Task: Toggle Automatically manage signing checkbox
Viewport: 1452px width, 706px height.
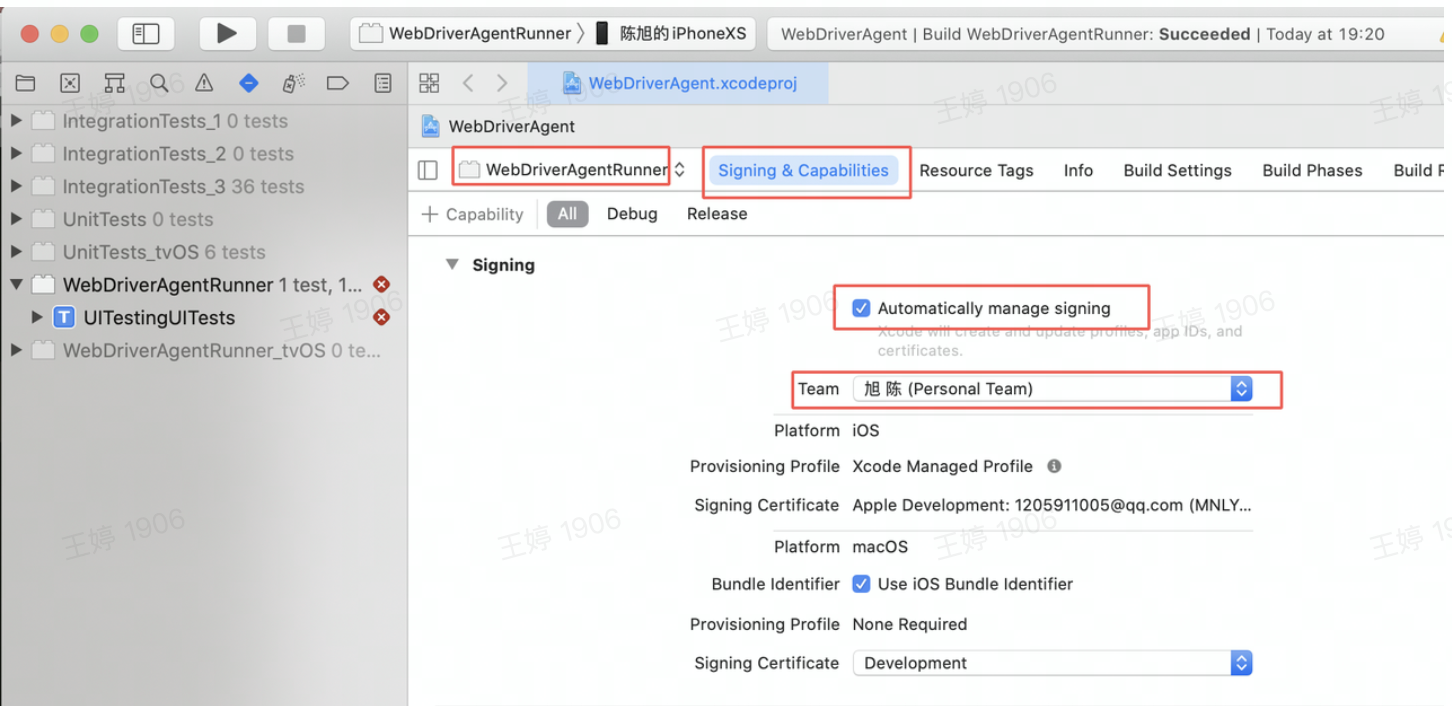Action: [861, 308]
